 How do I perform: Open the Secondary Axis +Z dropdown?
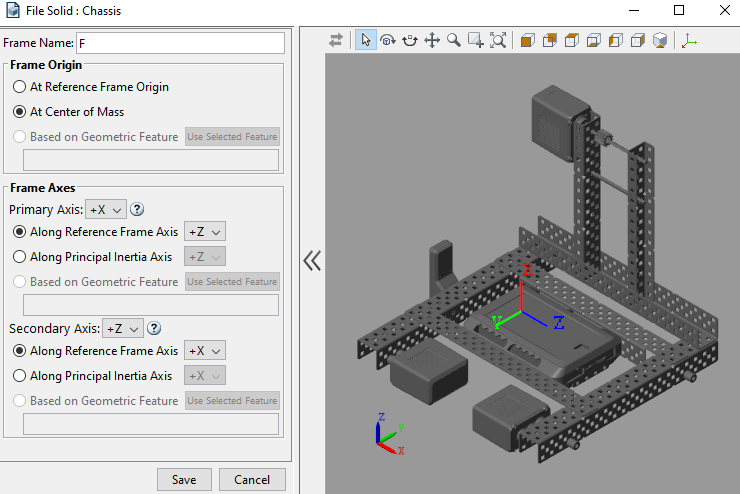tap(124, 329)
